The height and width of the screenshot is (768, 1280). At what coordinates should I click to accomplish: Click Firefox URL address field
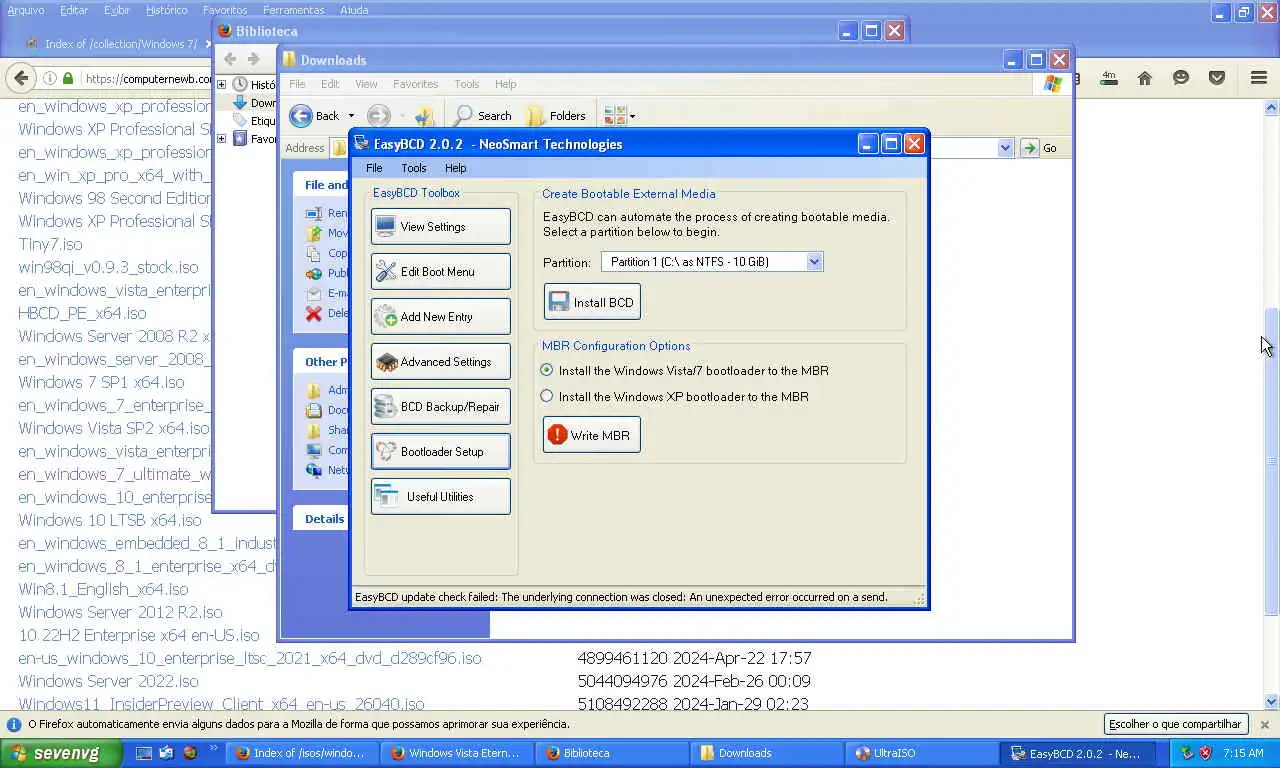[148, 78]
